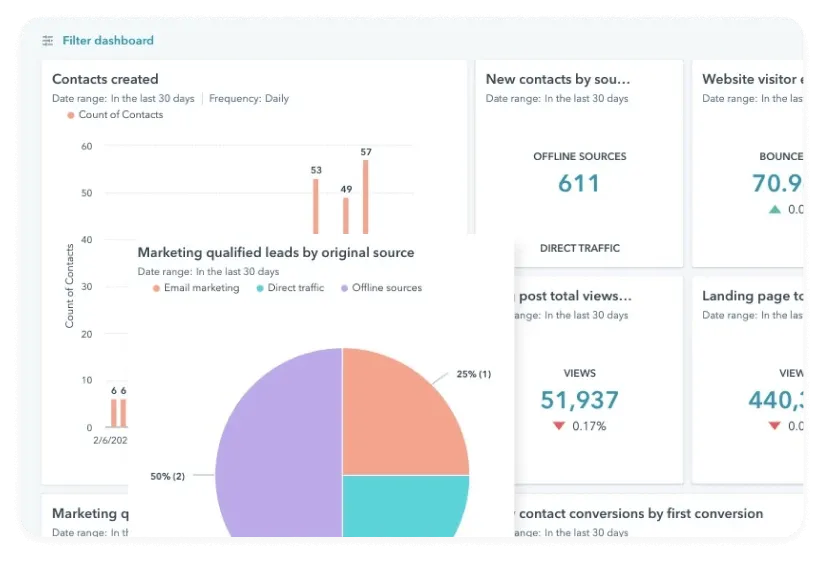
Task: Click the DIRECT TRAFFIC label
Action: 580,248
